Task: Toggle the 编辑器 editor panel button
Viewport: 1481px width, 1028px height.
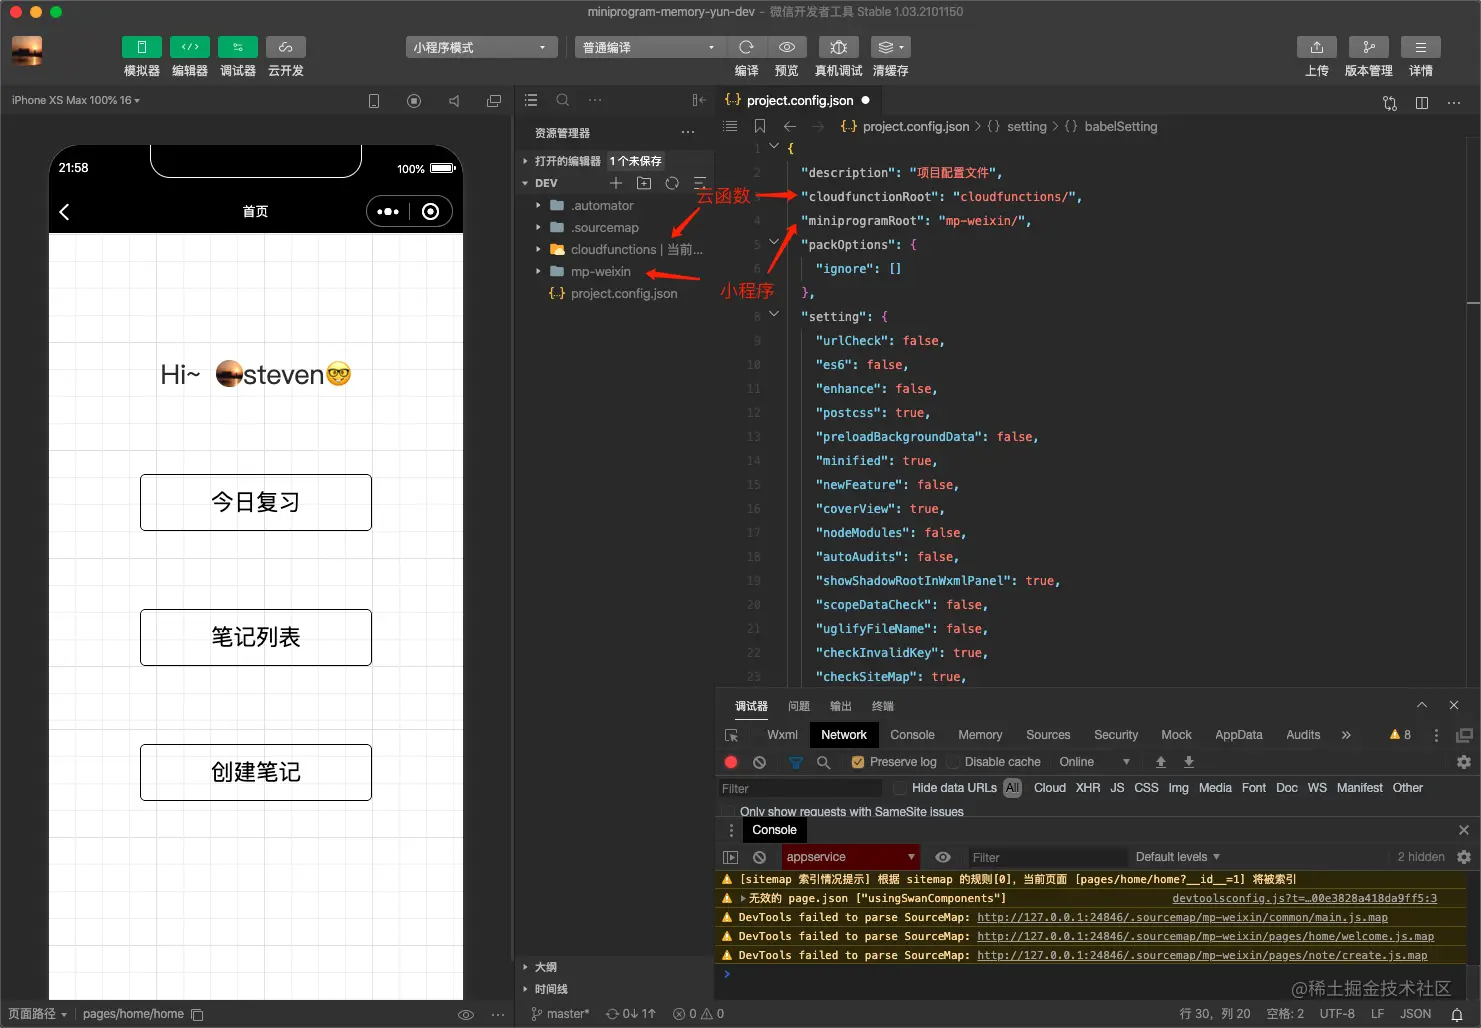Action: click(x=190, y=47)
